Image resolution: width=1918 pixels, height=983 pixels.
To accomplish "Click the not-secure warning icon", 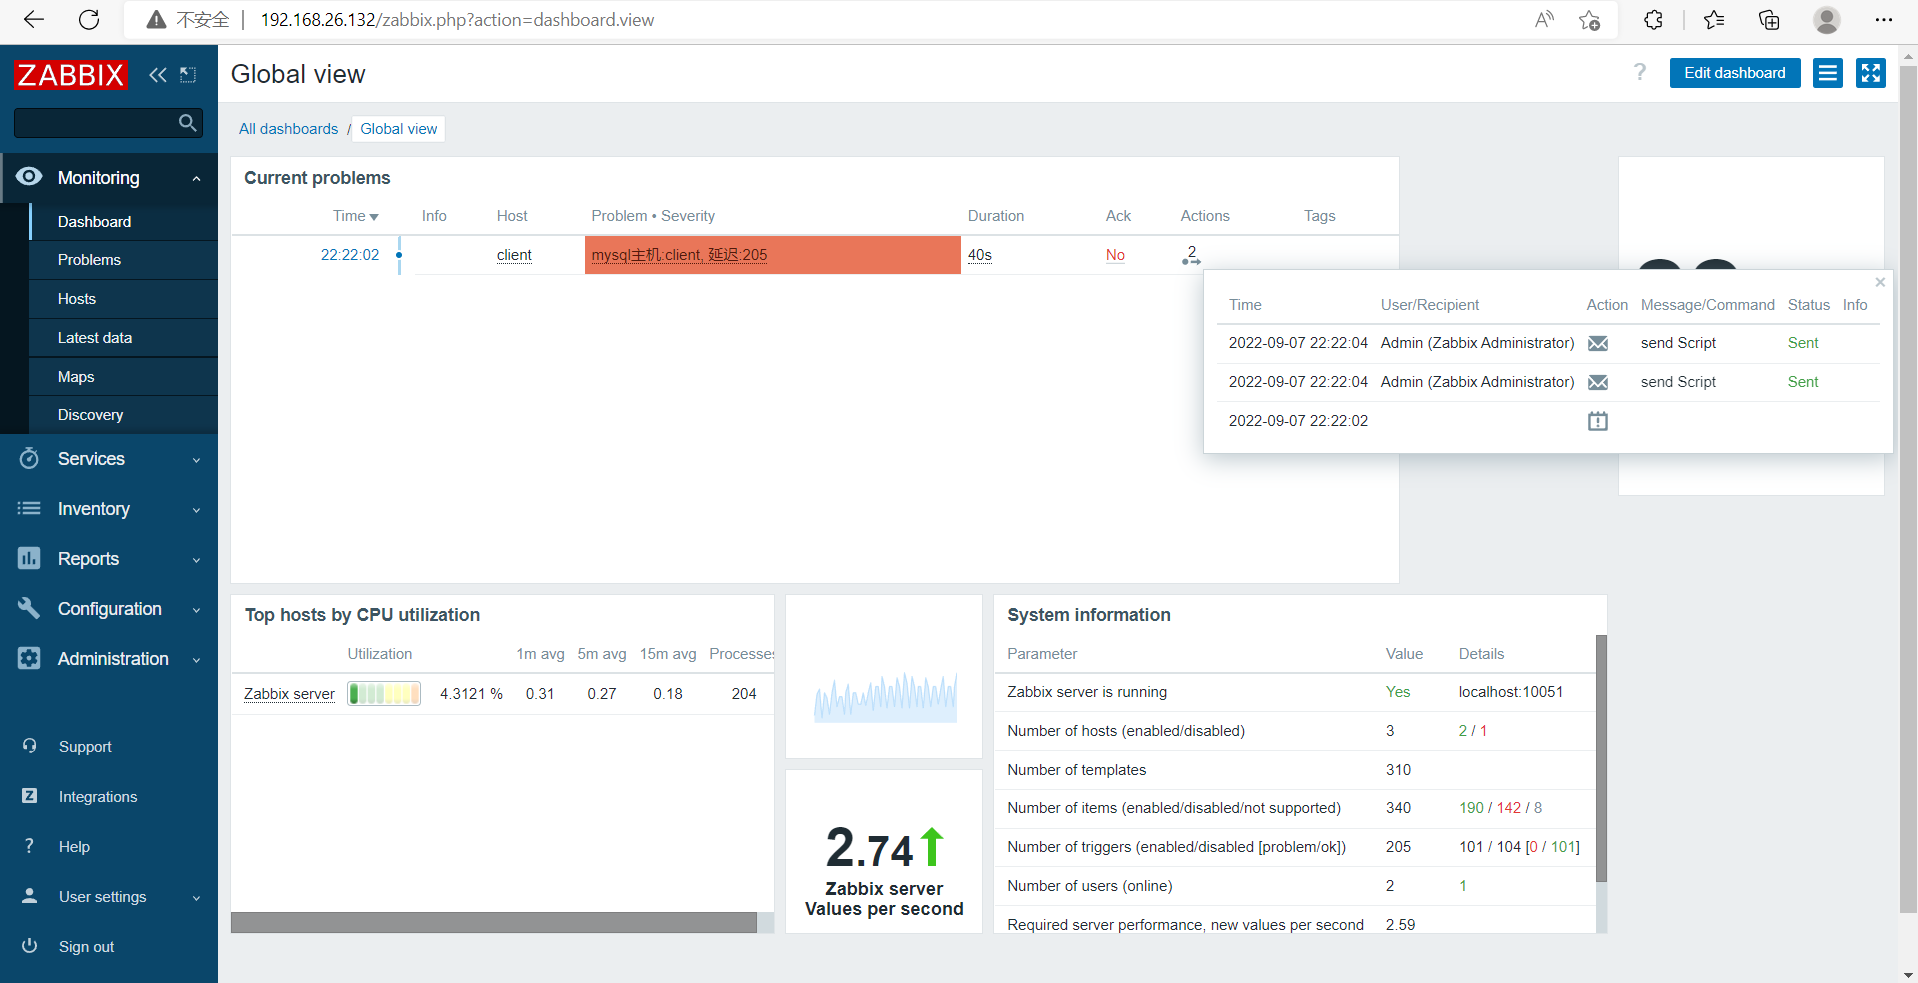I will click(156, 20).
